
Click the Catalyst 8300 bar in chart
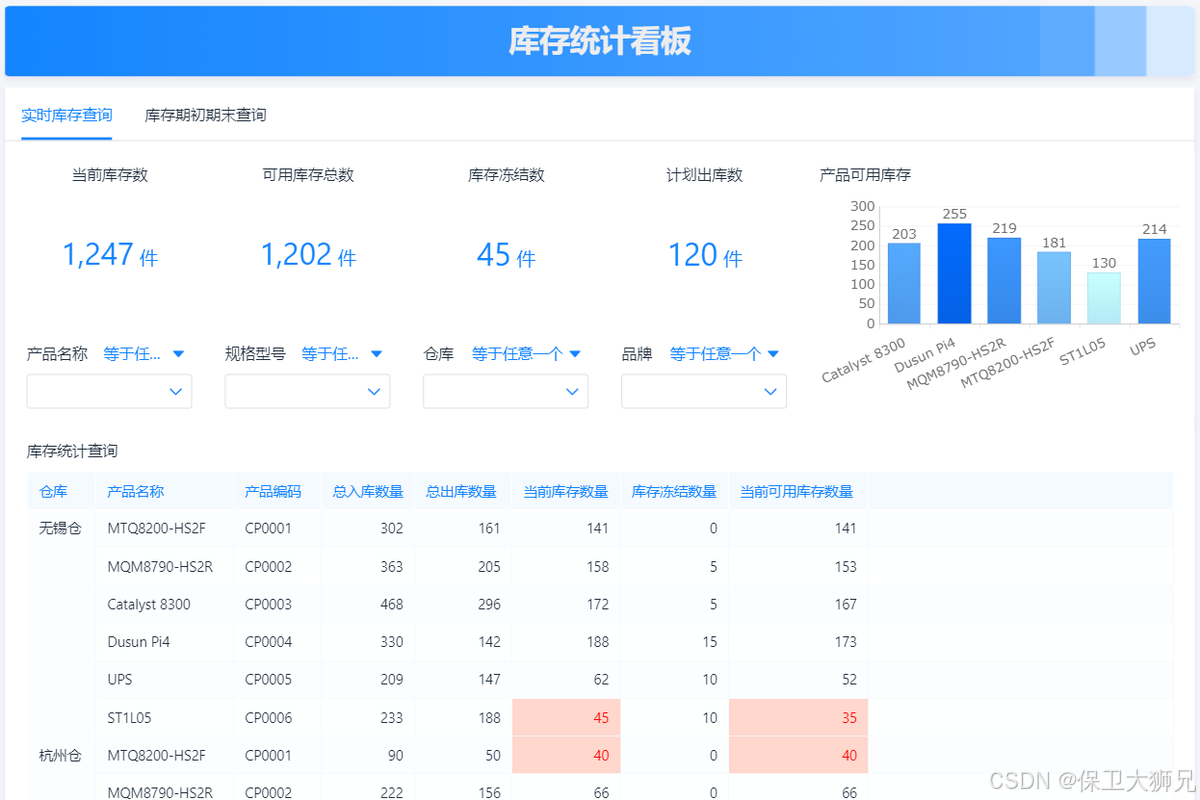pyautogui.click(x=904, y=284)
